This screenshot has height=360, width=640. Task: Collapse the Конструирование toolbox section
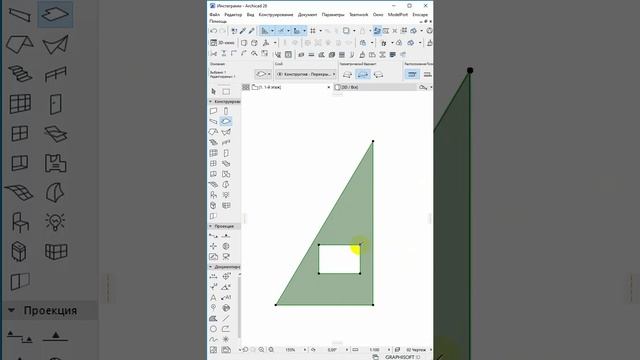coord(211,102)
